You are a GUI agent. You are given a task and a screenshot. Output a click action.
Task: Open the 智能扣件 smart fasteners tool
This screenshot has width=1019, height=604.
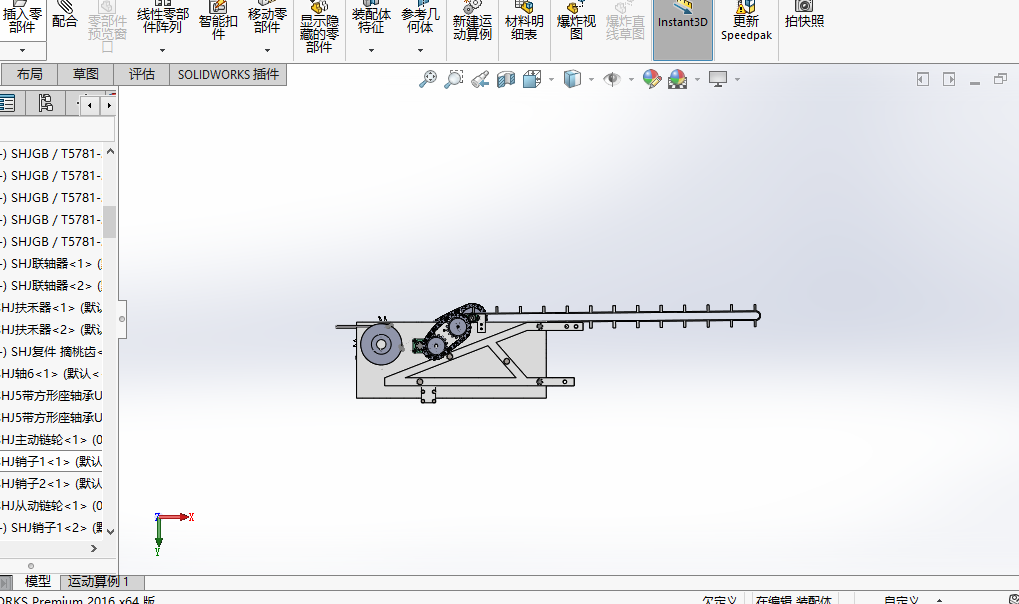click(x=218, y=21)
